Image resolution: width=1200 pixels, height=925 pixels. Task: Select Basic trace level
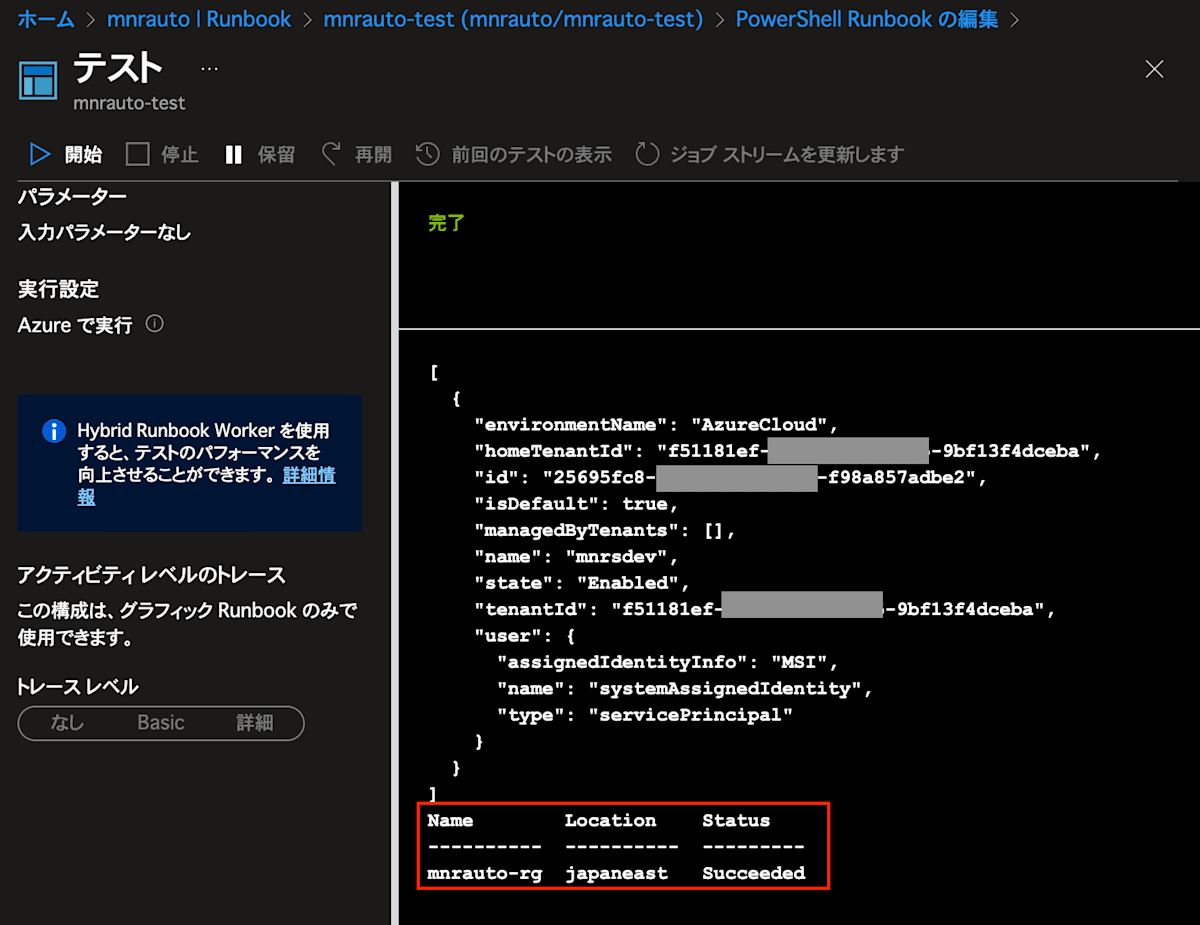[159, 723]
